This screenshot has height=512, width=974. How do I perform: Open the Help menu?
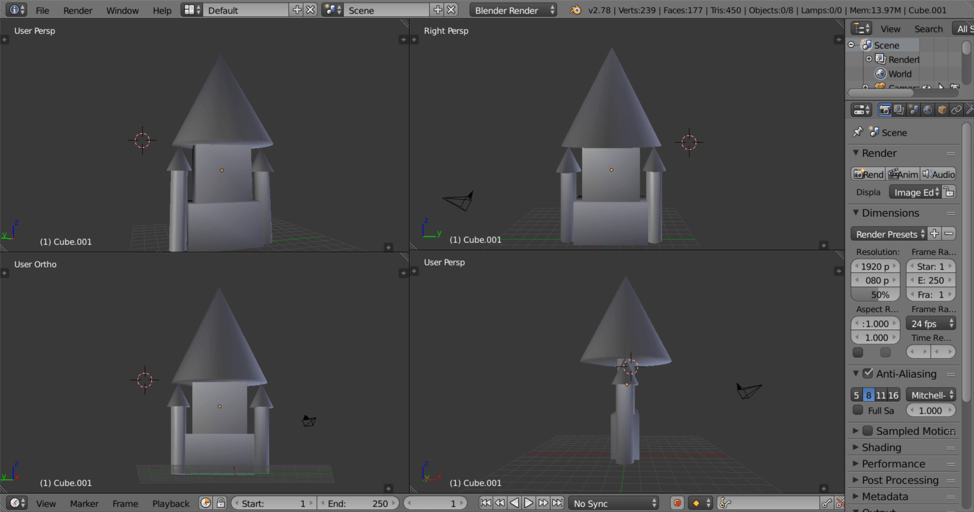click(x=162, y=11)
